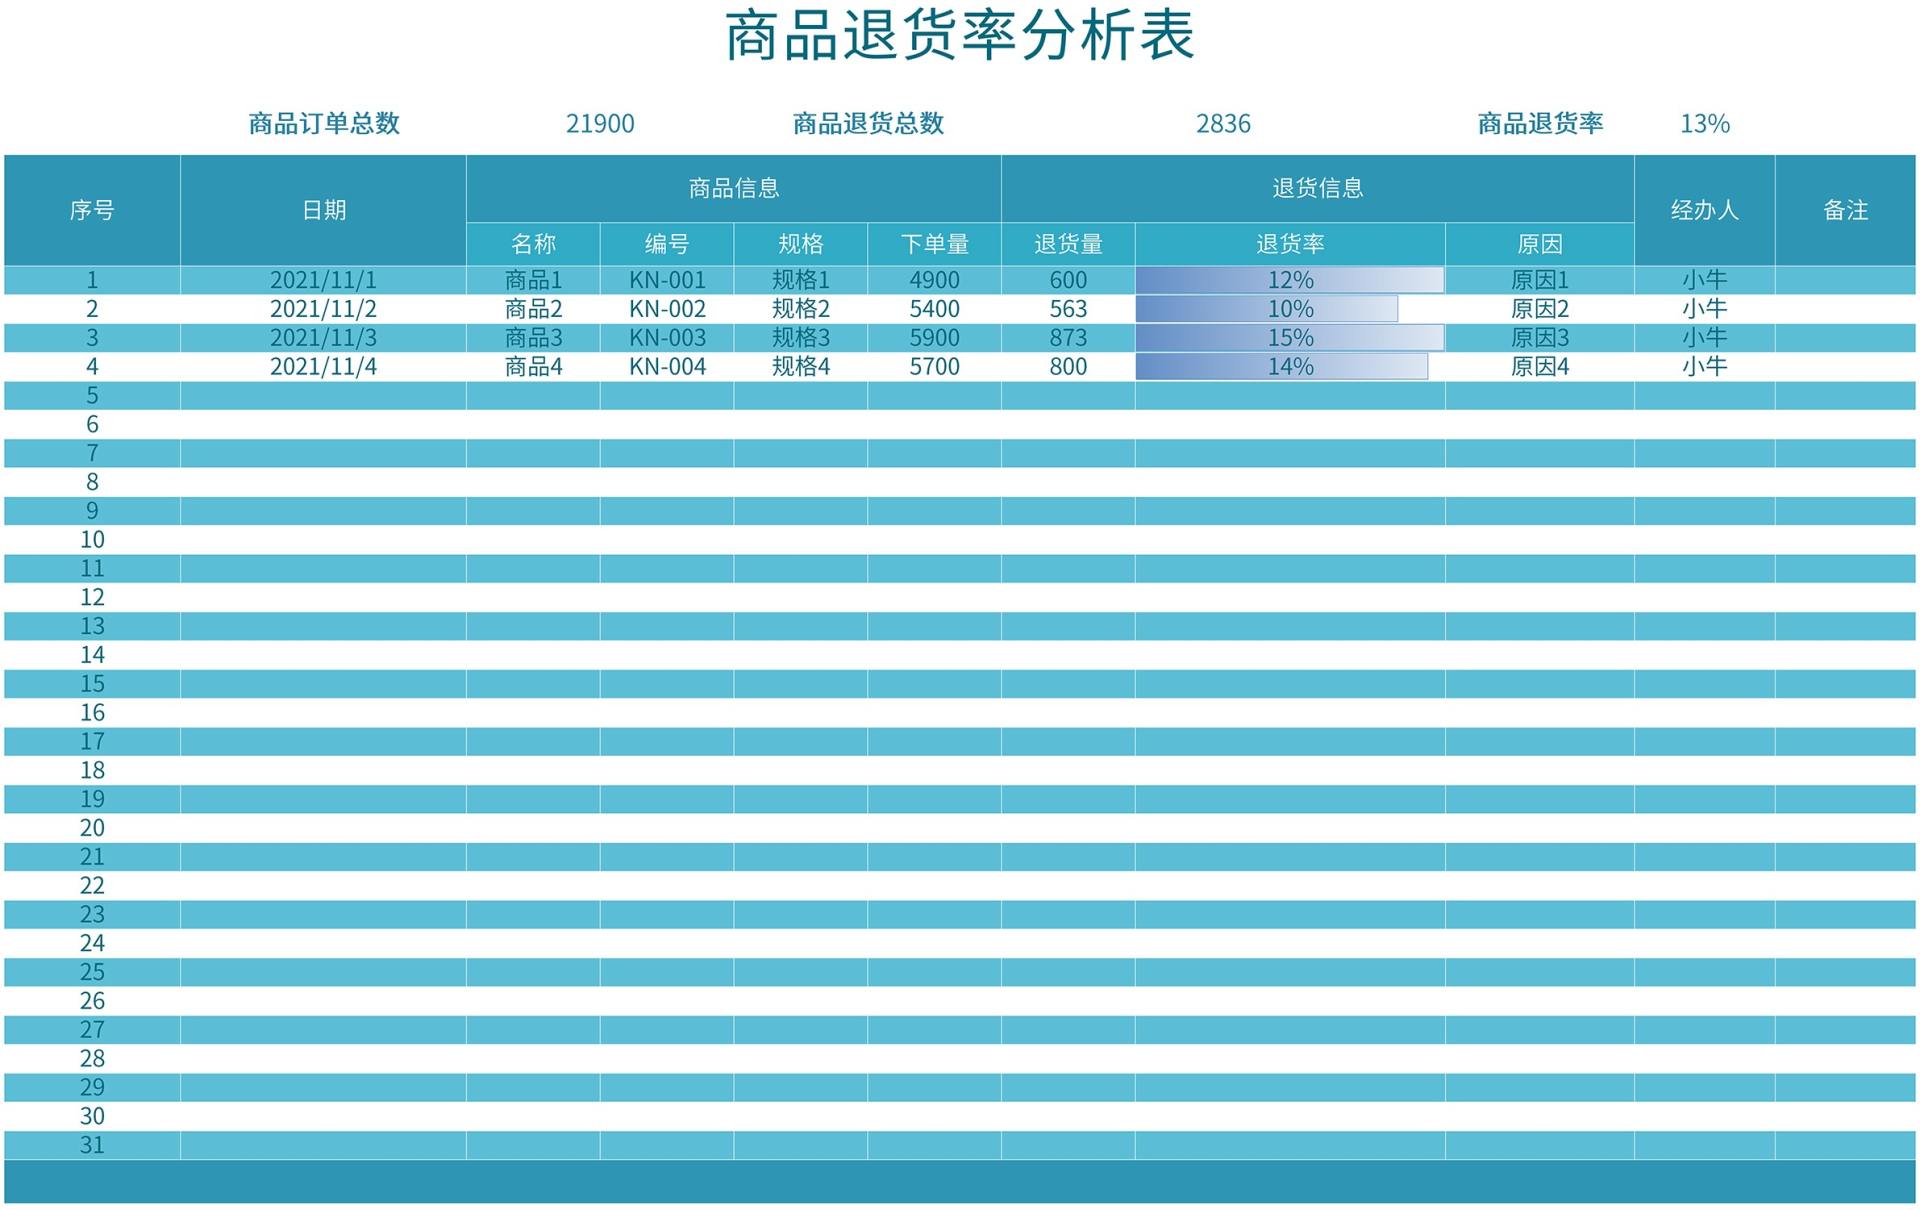
Task: Click the 经办人 column header
Action: click(1705, 210)
